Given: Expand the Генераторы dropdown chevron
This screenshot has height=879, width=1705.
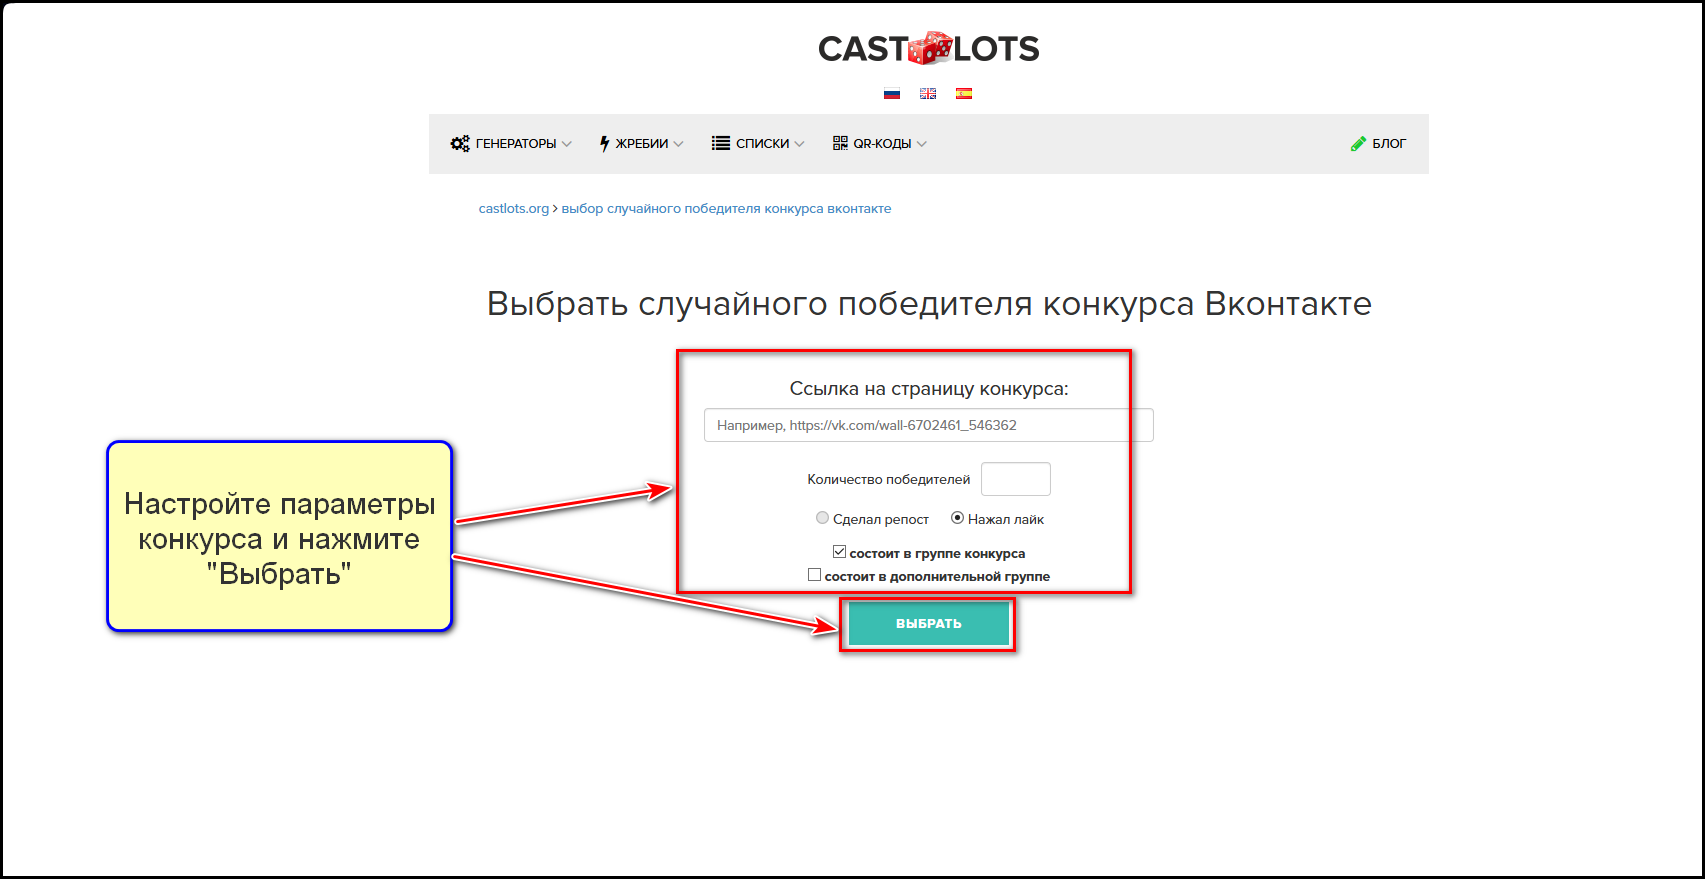Looking at the screenshot, I should 567,144.
